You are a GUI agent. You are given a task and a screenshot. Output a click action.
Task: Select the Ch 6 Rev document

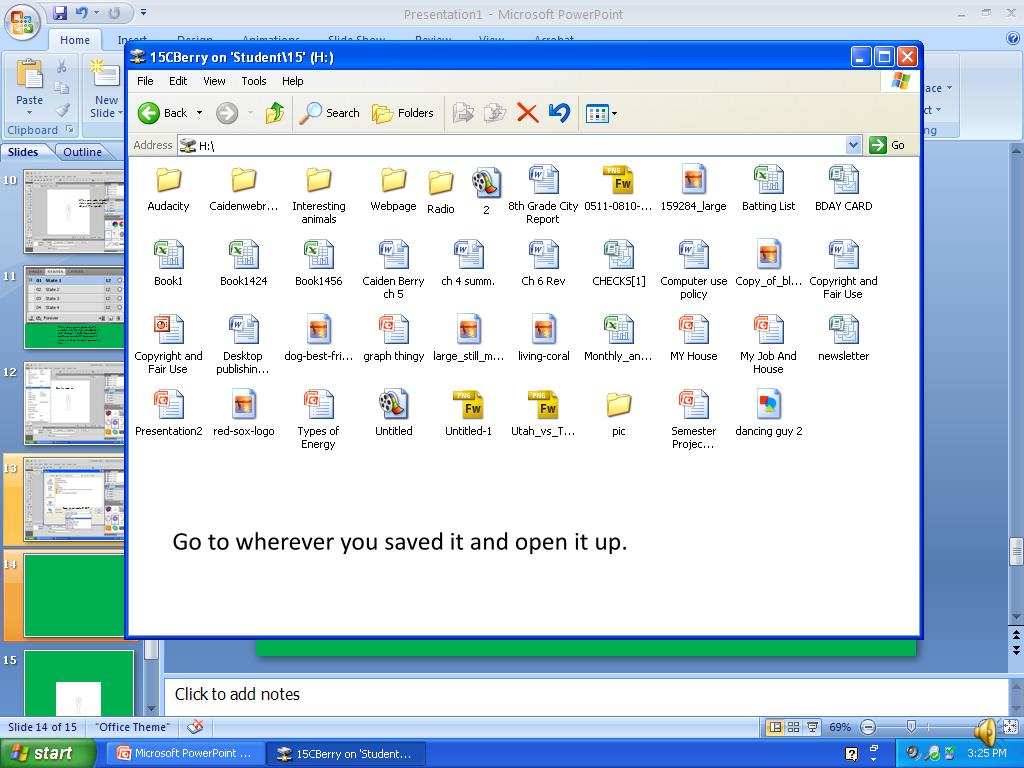(x=543, y=264)
